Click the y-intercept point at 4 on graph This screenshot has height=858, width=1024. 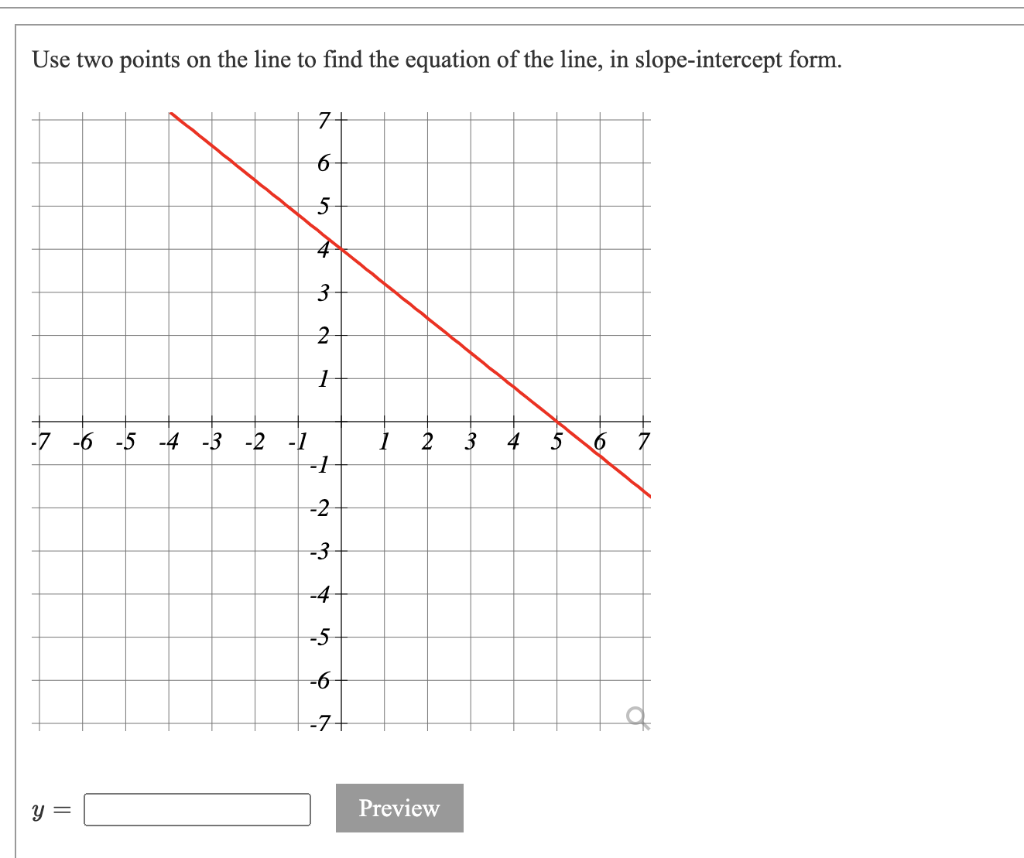(341, 247)
